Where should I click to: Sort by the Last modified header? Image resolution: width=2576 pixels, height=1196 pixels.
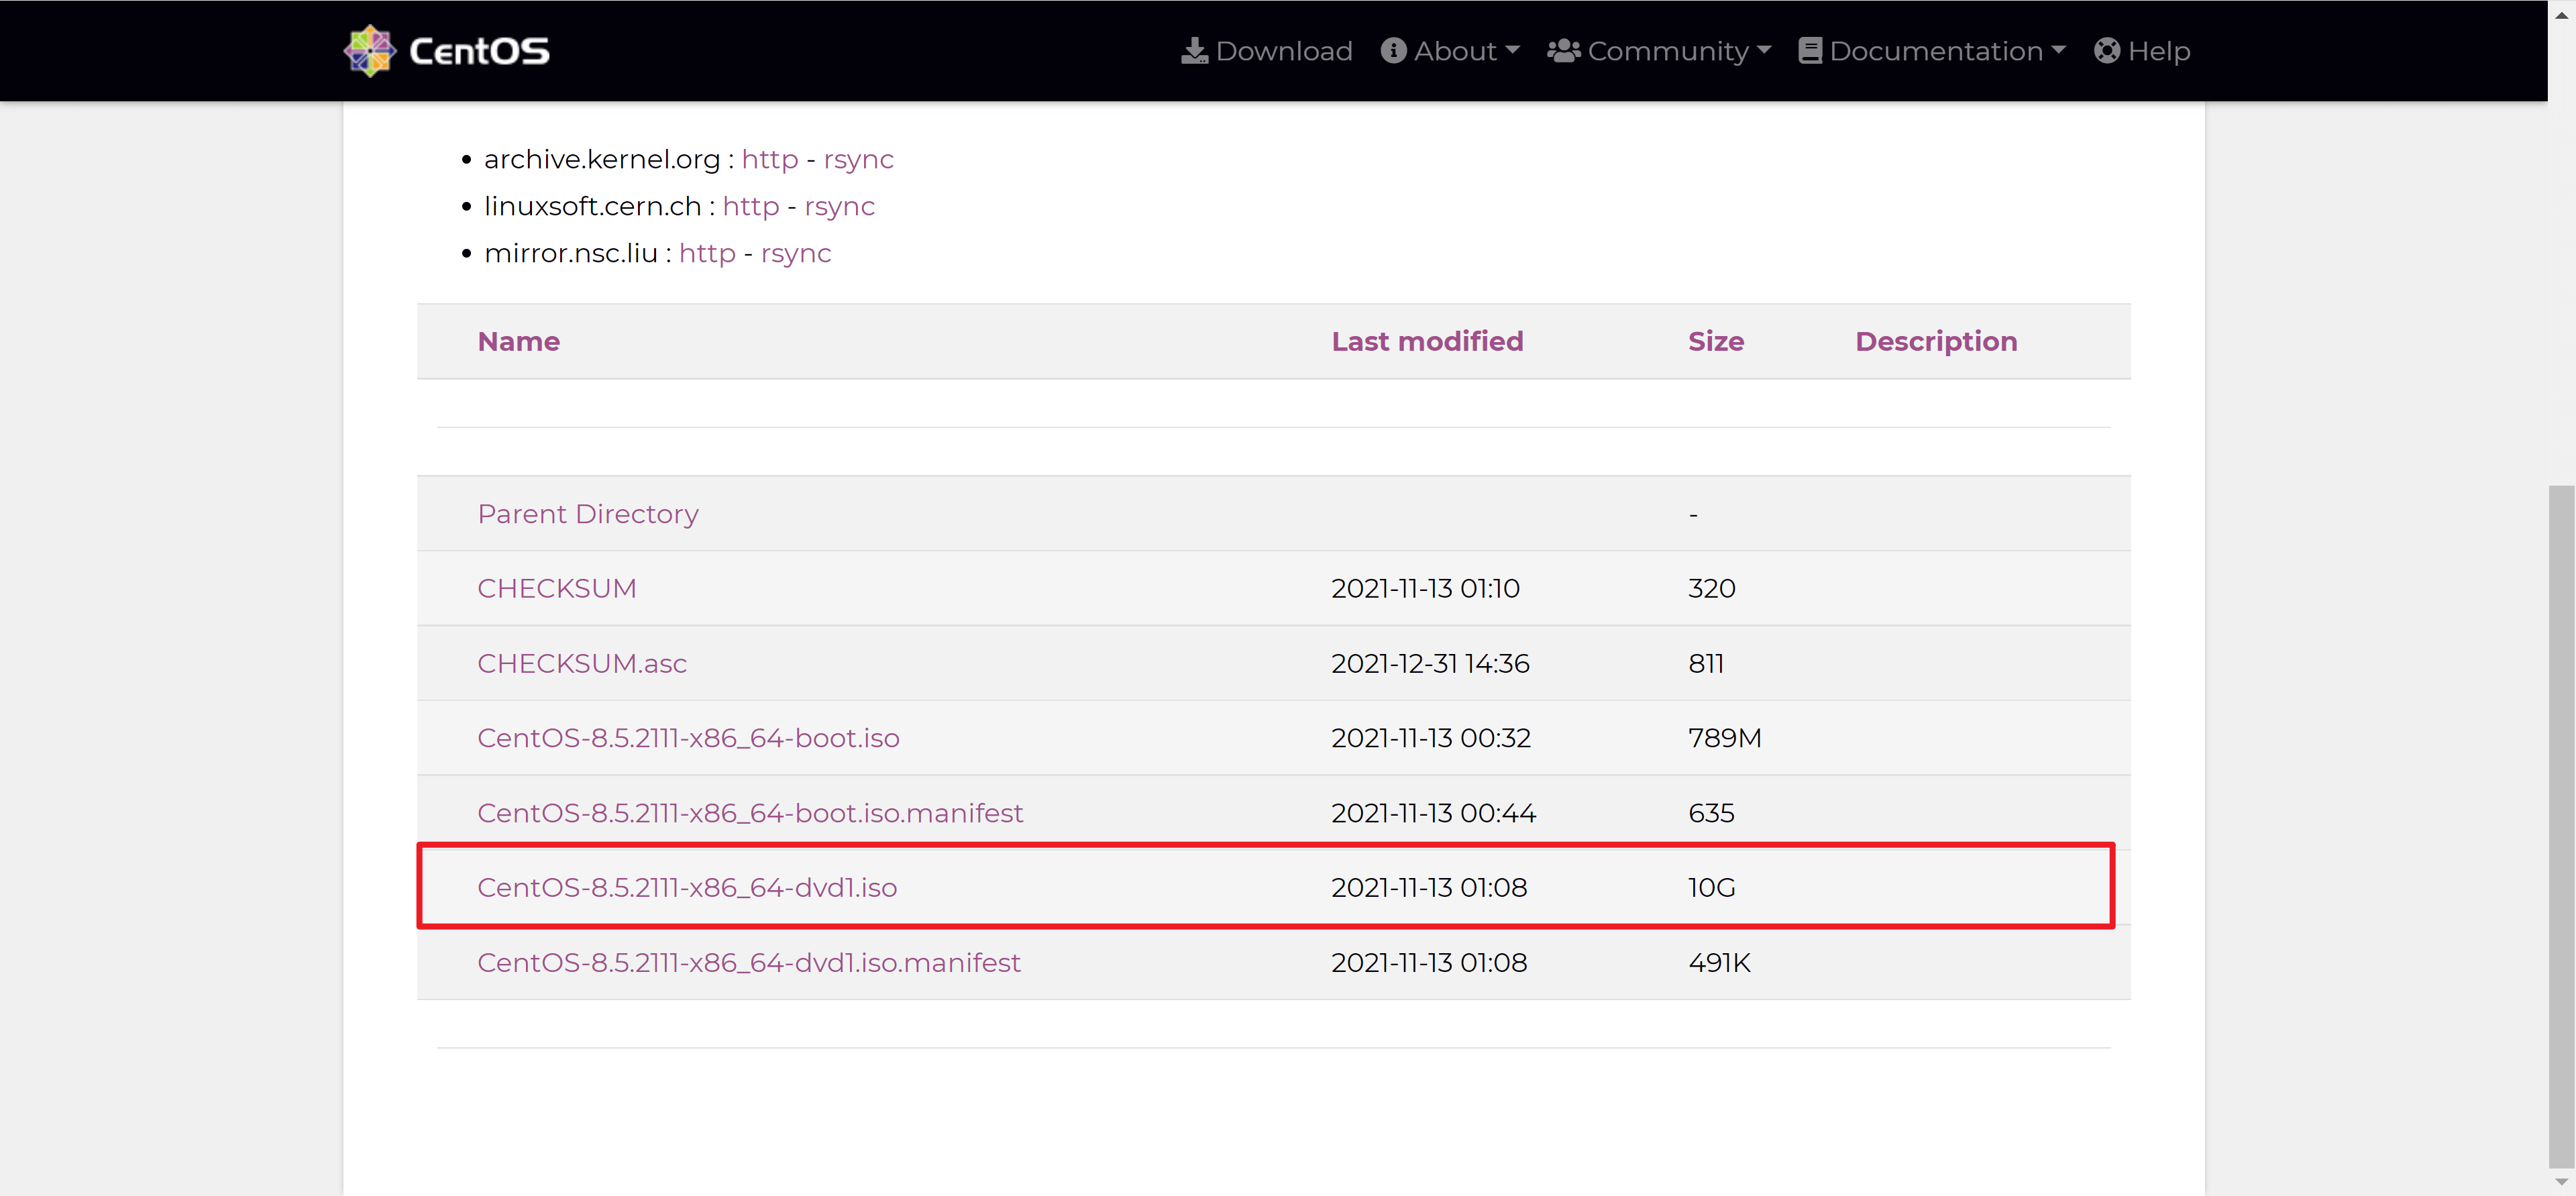click(x=1426, y=341)
